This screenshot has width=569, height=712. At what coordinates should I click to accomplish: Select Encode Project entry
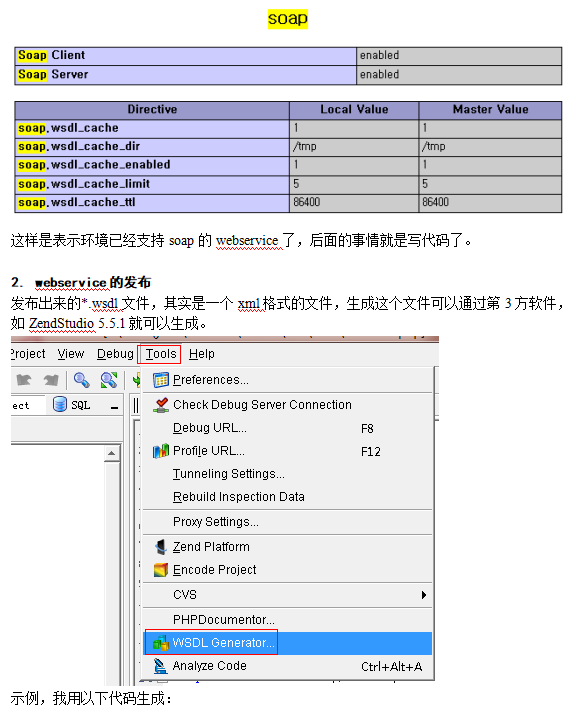click(287, 570)
